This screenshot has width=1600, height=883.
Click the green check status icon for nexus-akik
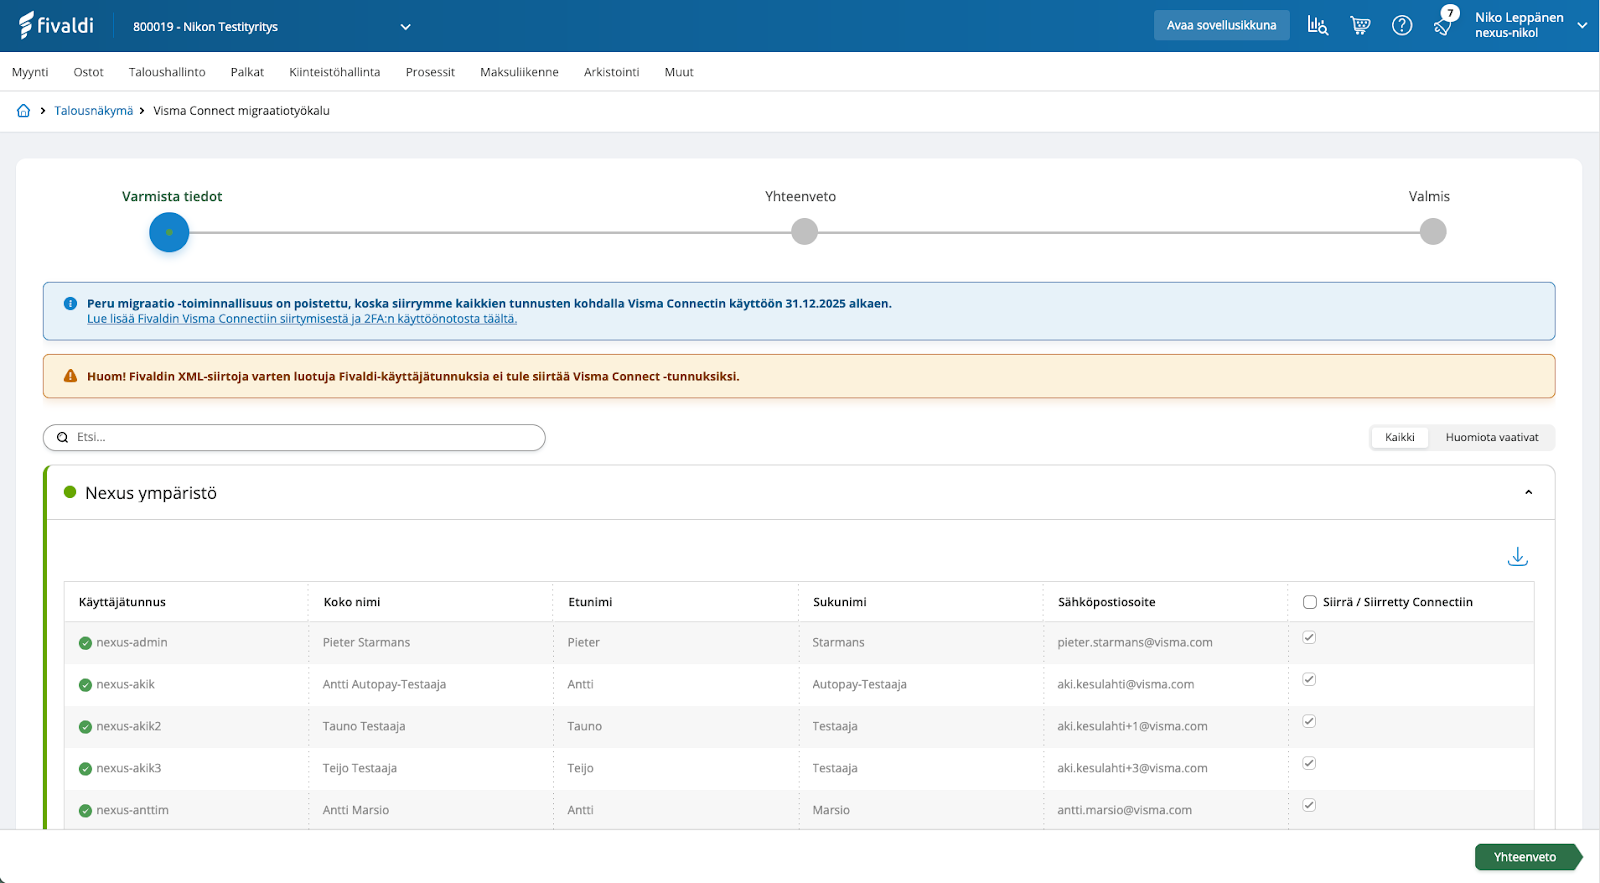coord(85,685)
